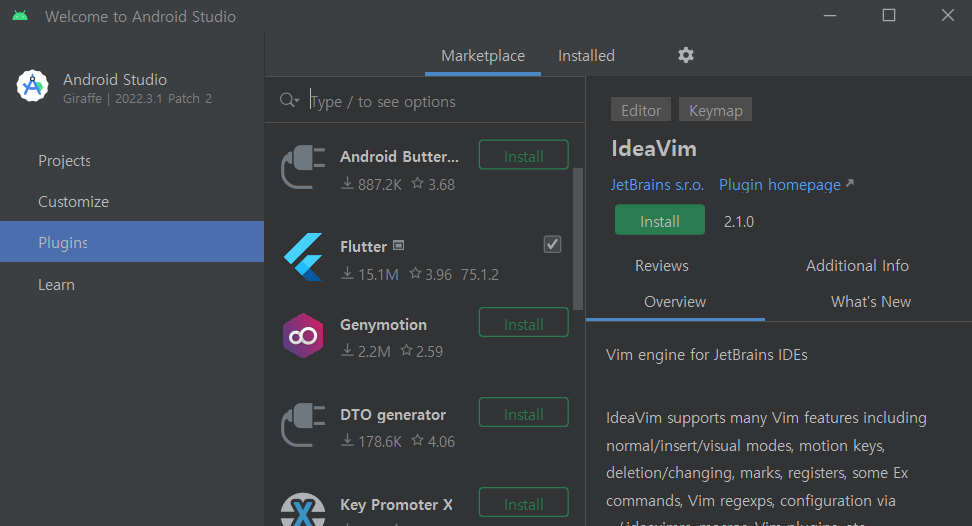Click the IdeaVim version 2.1.0 text
This screenshot has width=972, height=526.
tap(739, 222)
